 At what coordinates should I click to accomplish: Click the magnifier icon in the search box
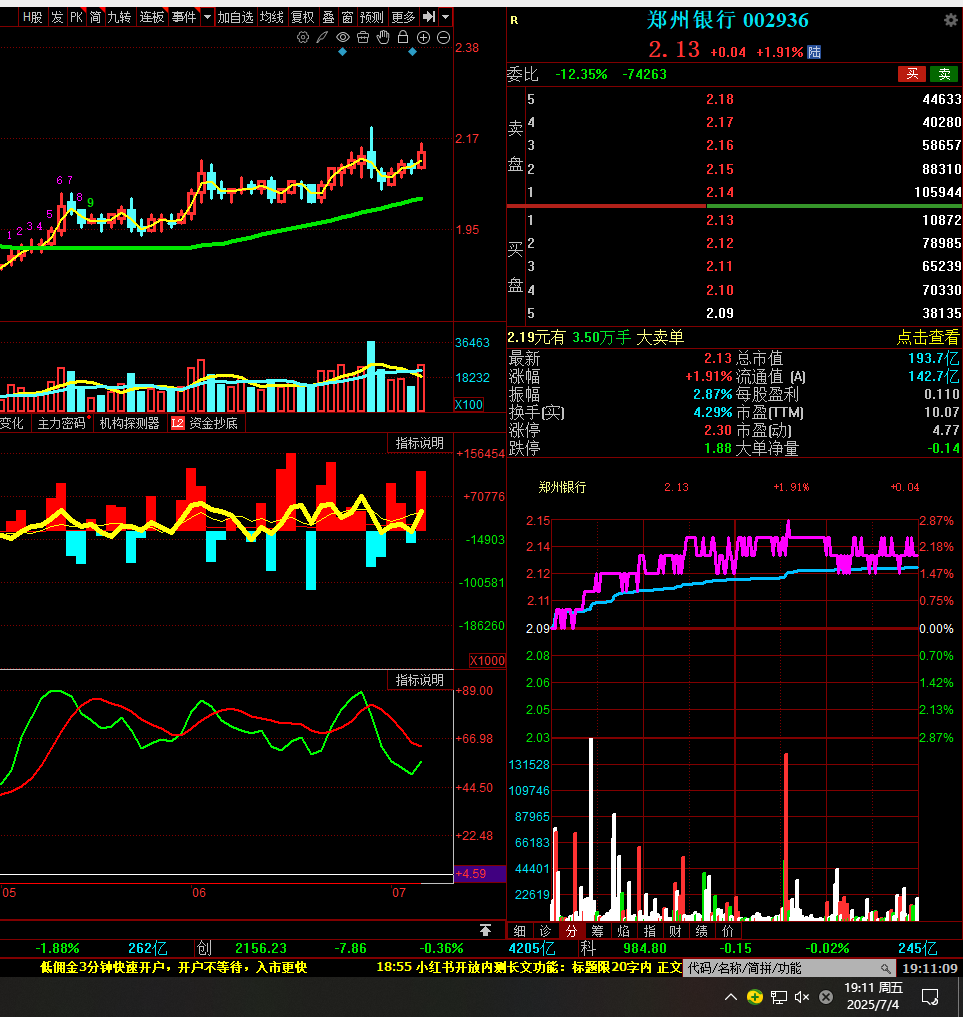(x=885, y=968)
